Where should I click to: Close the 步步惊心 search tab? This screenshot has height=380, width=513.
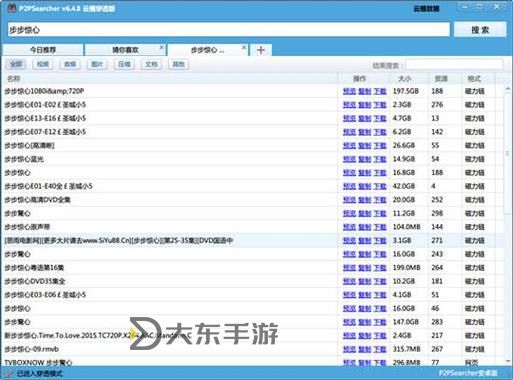coord(244,47)
